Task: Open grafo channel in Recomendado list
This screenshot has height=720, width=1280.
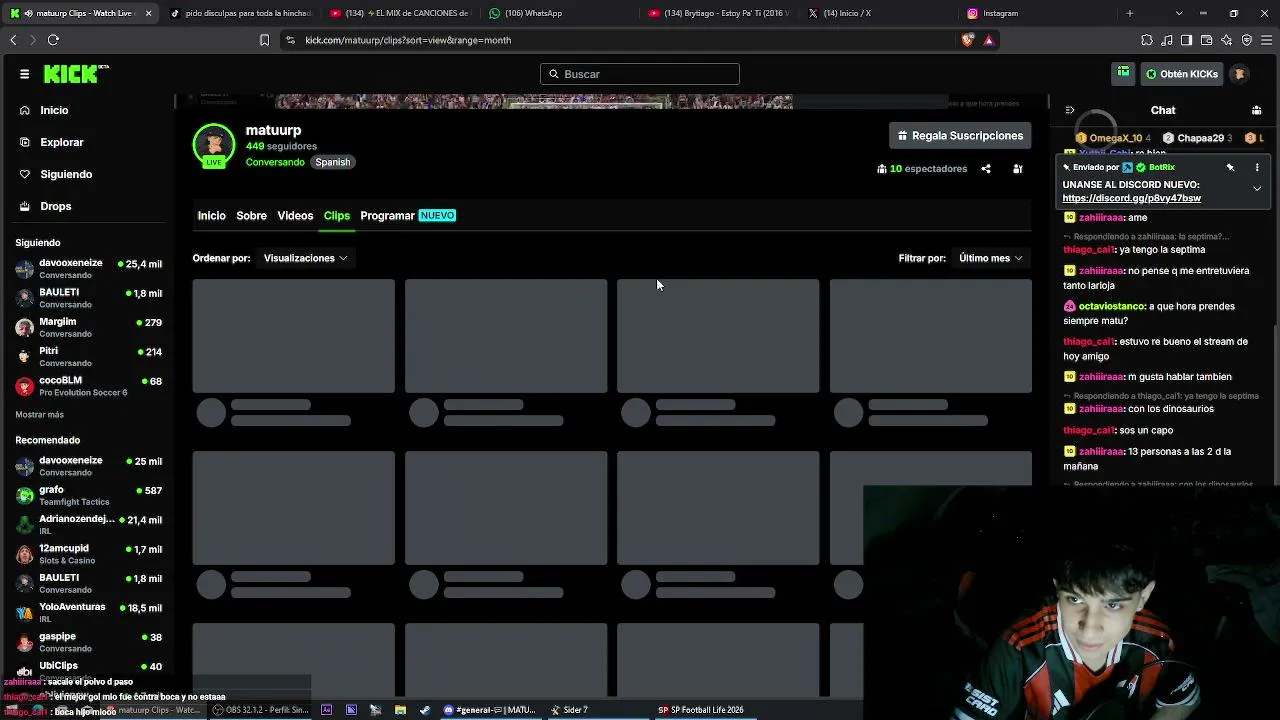Action: (x=88, y=496)
